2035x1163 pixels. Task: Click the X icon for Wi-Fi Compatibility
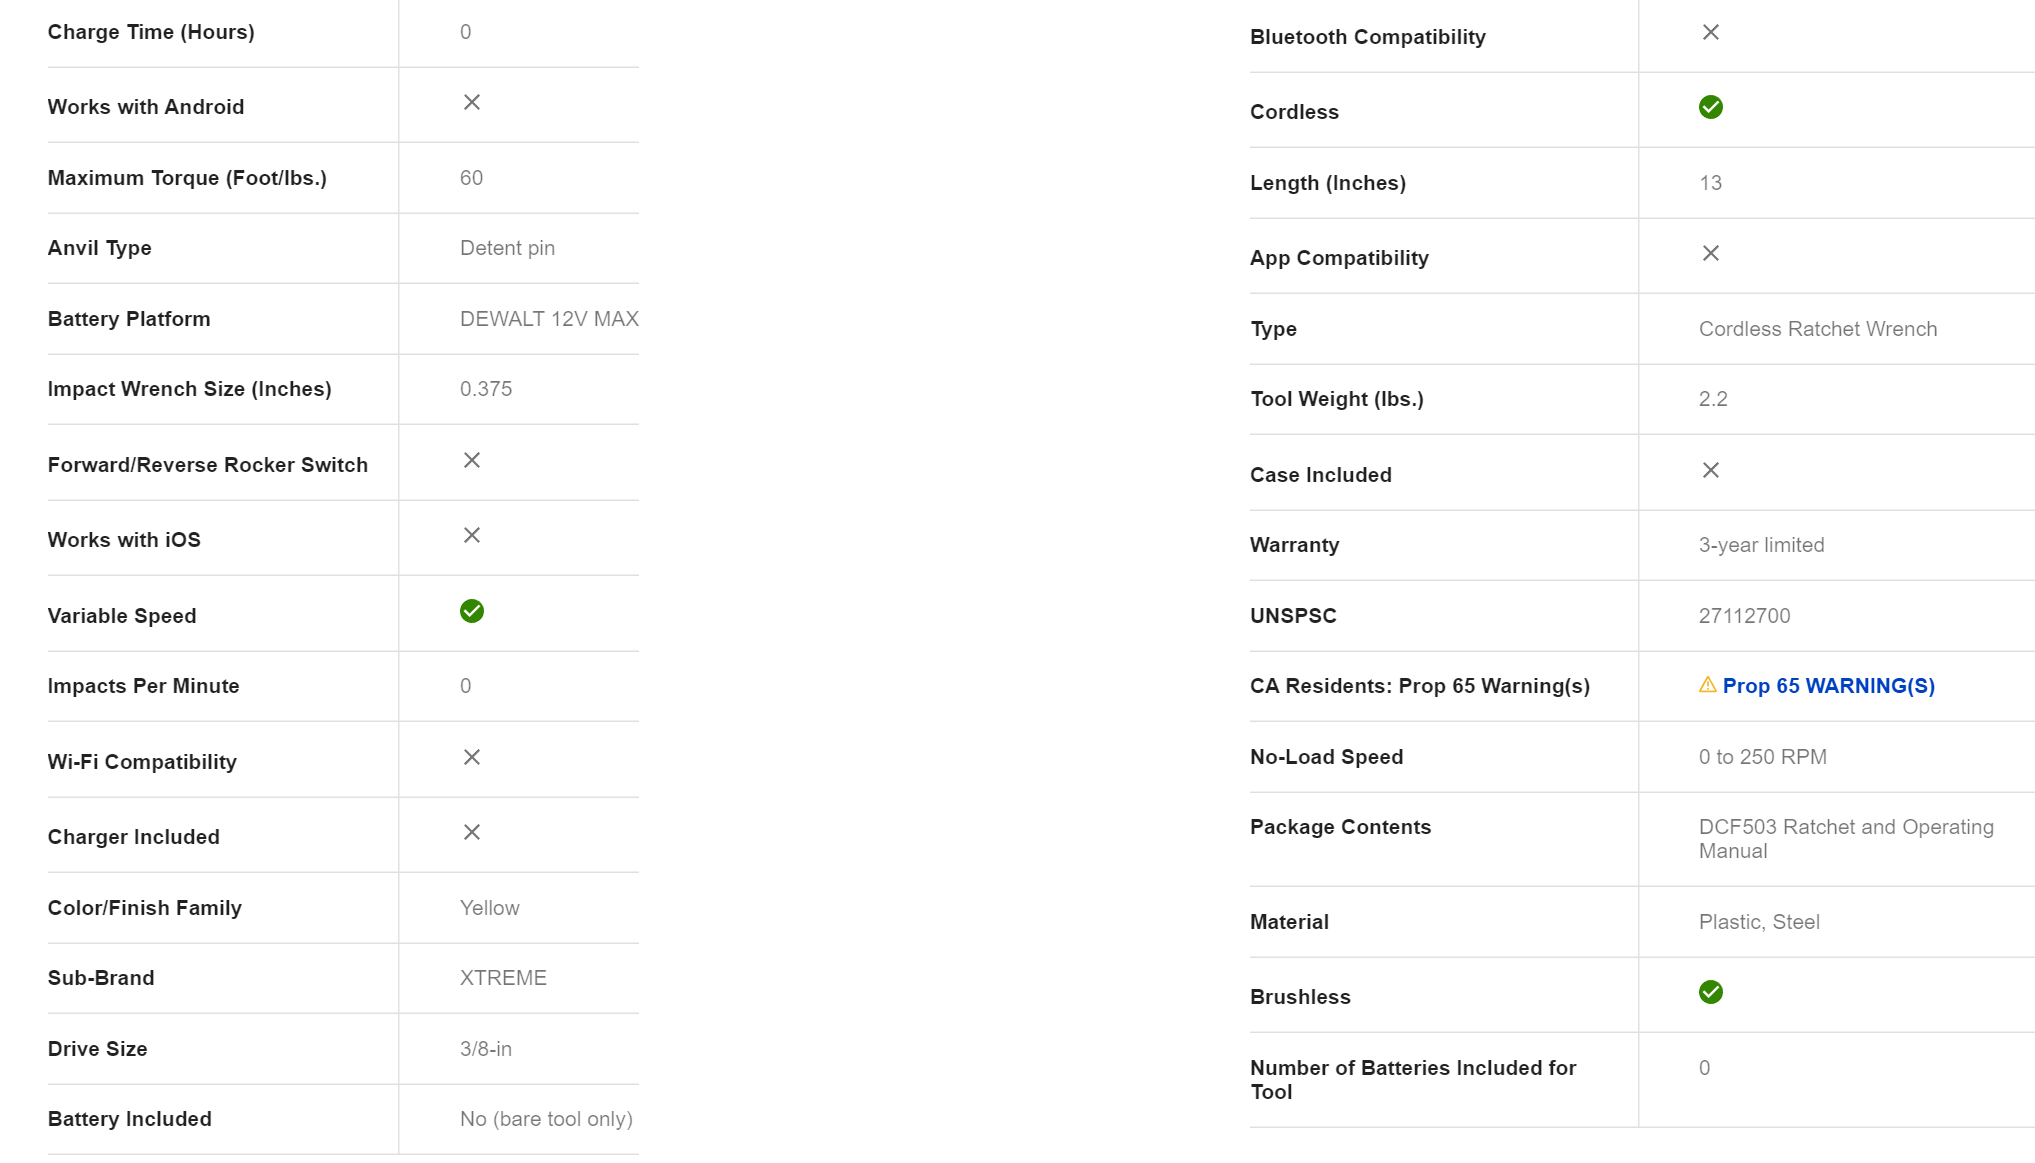(471, 757)
